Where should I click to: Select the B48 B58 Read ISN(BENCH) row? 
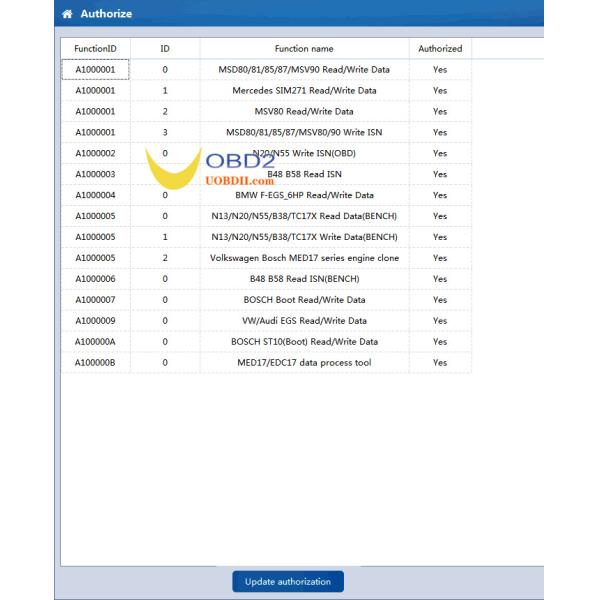coord(304,279)
